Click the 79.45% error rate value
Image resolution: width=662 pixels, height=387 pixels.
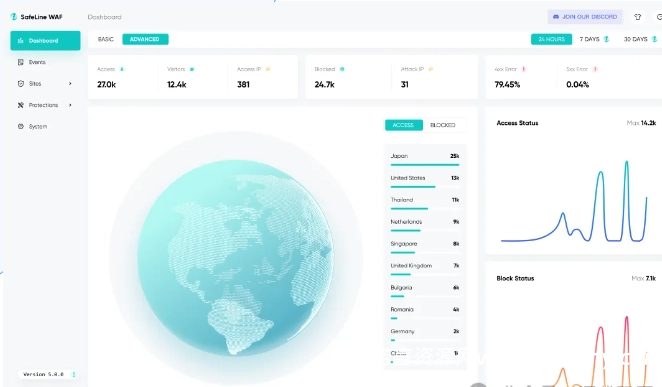[507, 84]
